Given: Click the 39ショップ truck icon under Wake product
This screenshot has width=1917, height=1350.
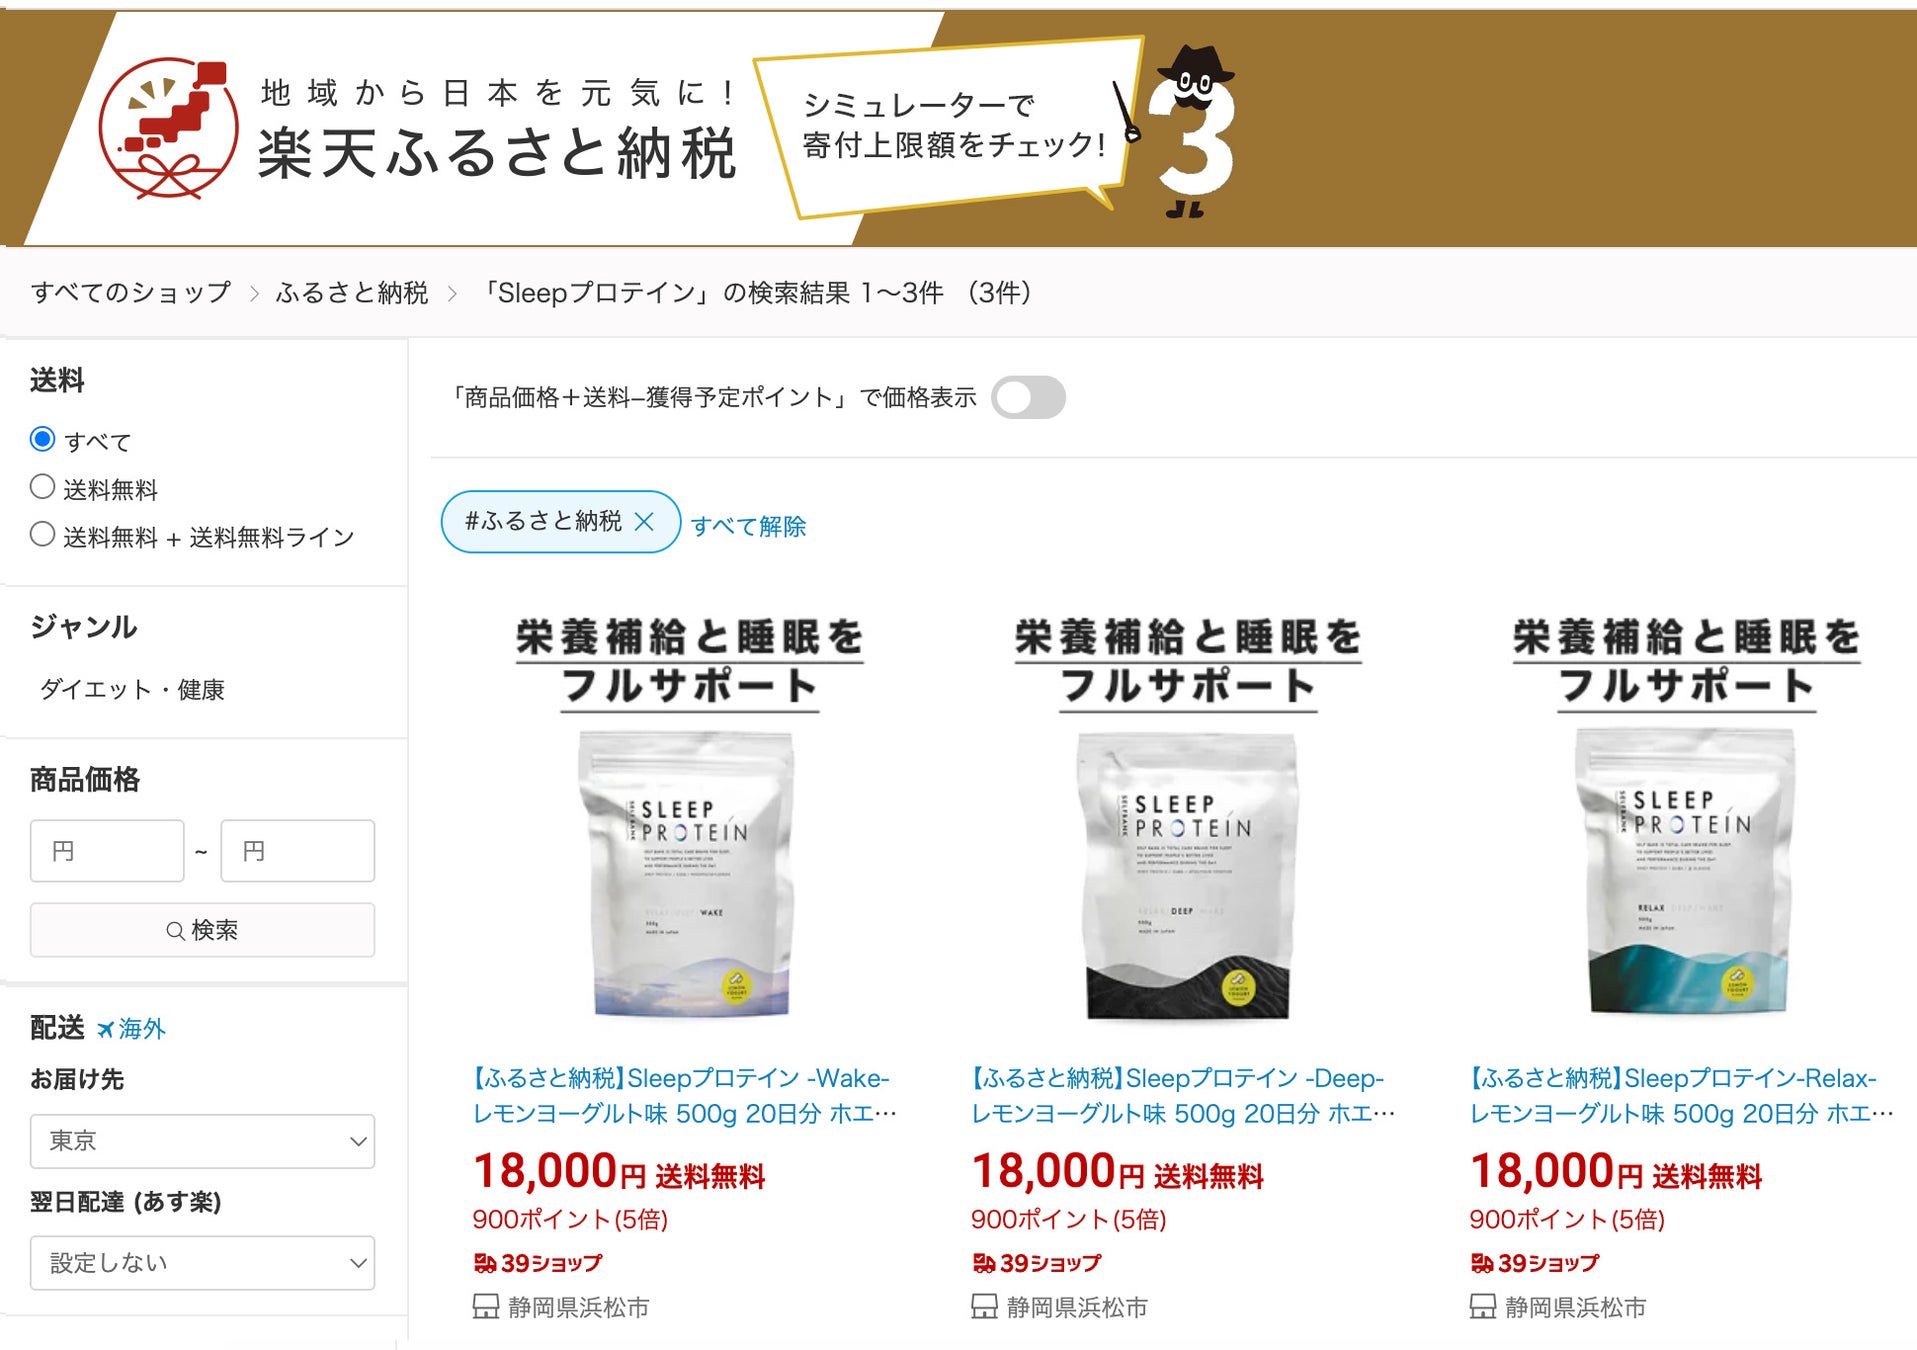Looking at the screenshot, I should tap(485, 1264).
